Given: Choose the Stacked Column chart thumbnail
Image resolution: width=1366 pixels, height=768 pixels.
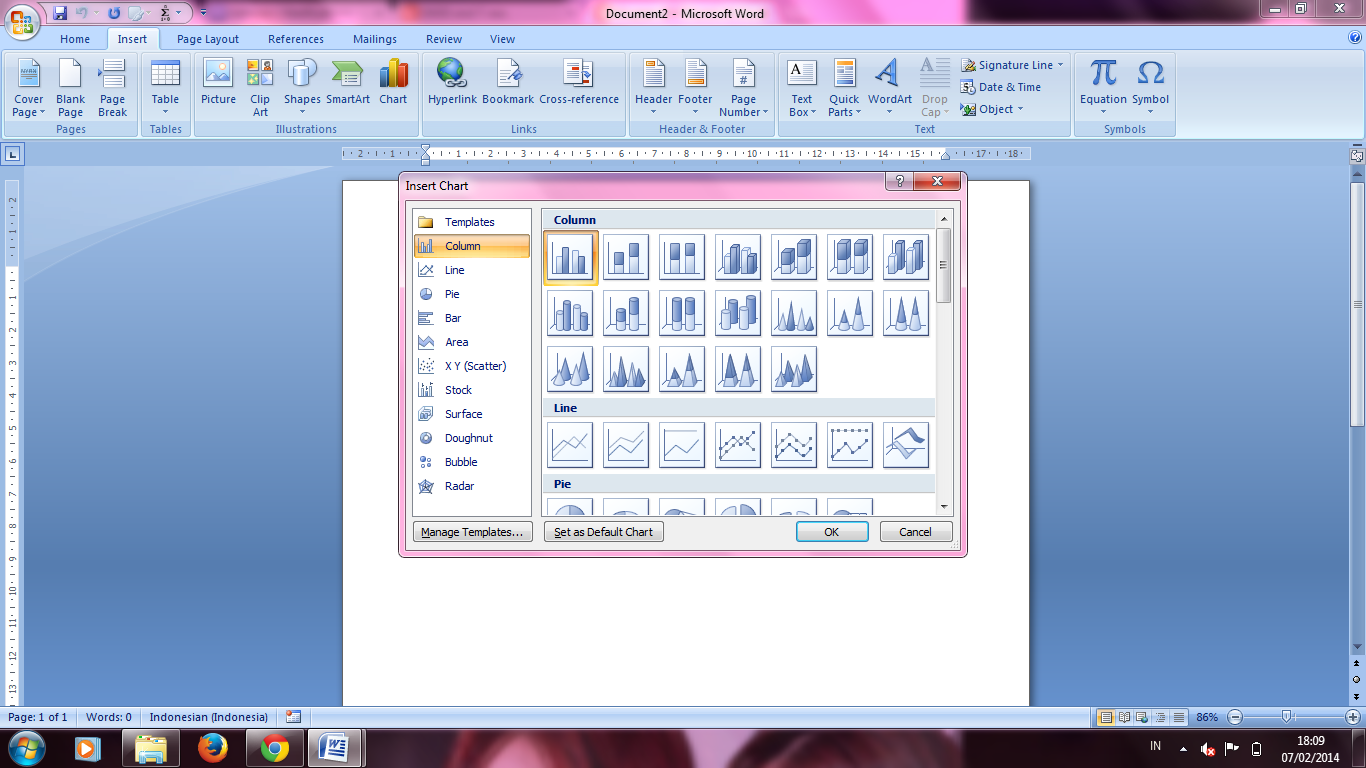Looking at the screenshot, I should tap(626, 257).
